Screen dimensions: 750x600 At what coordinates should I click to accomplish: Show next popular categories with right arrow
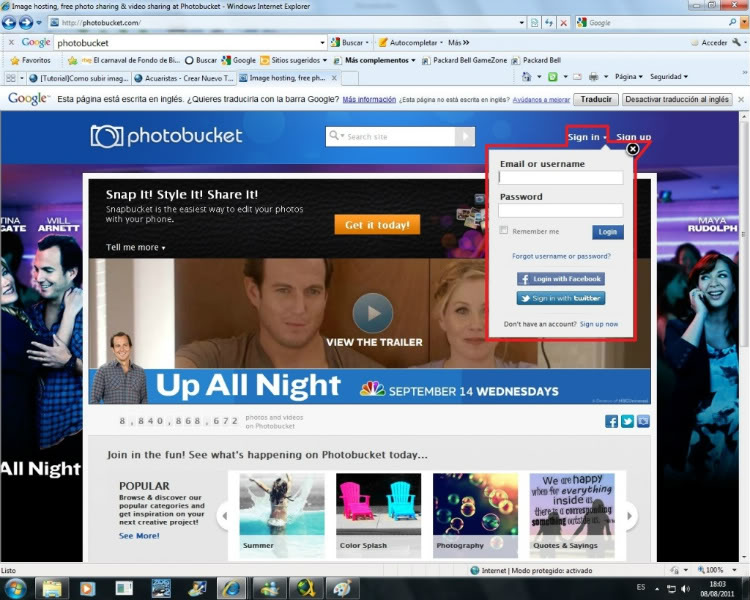coord(630,516)
